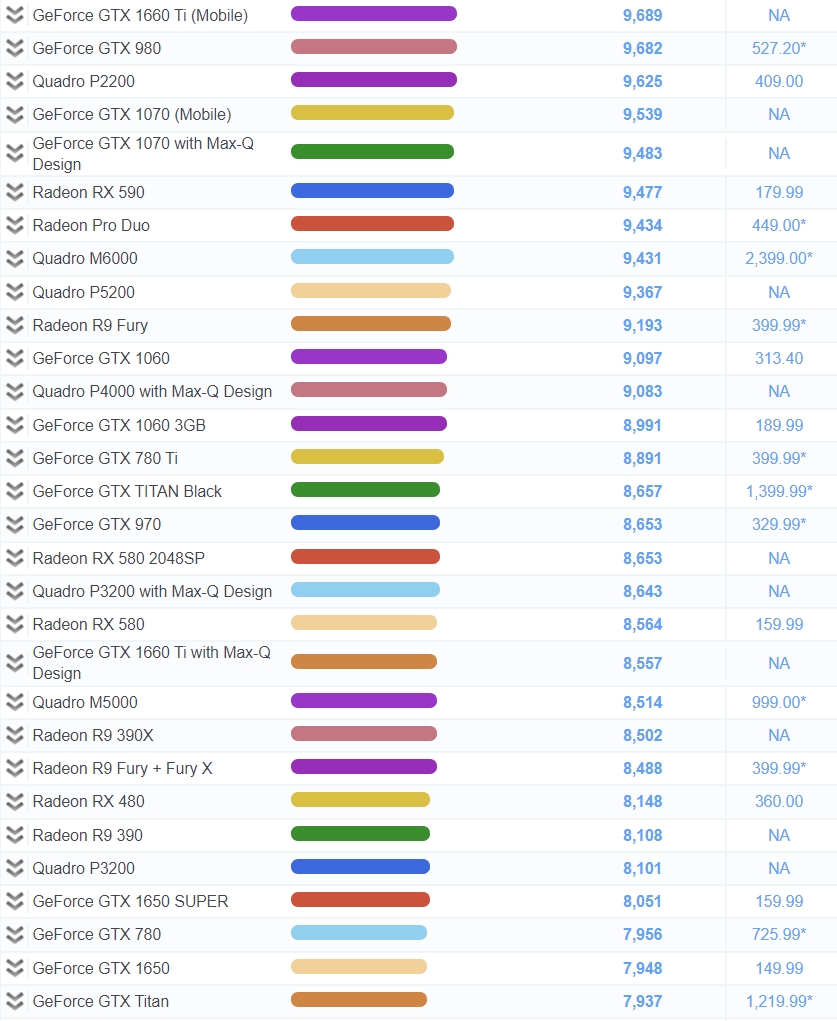Expand the Radeon RX 580 2048SP chevron

coord(14,558)
